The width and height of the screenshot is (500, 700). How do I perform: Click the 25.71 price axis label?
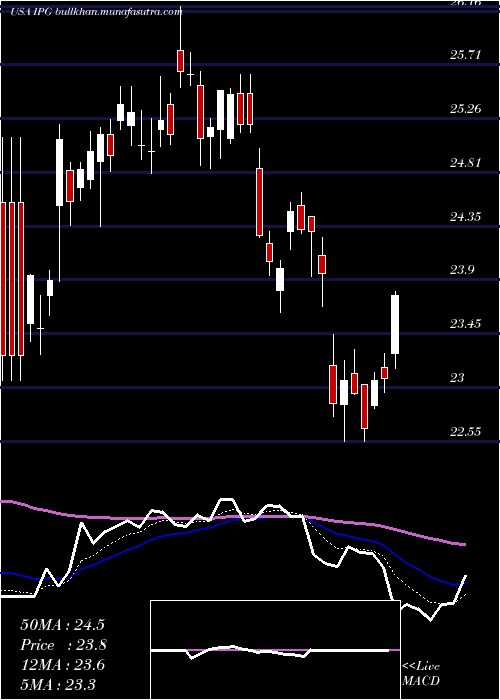pos(465,55)
